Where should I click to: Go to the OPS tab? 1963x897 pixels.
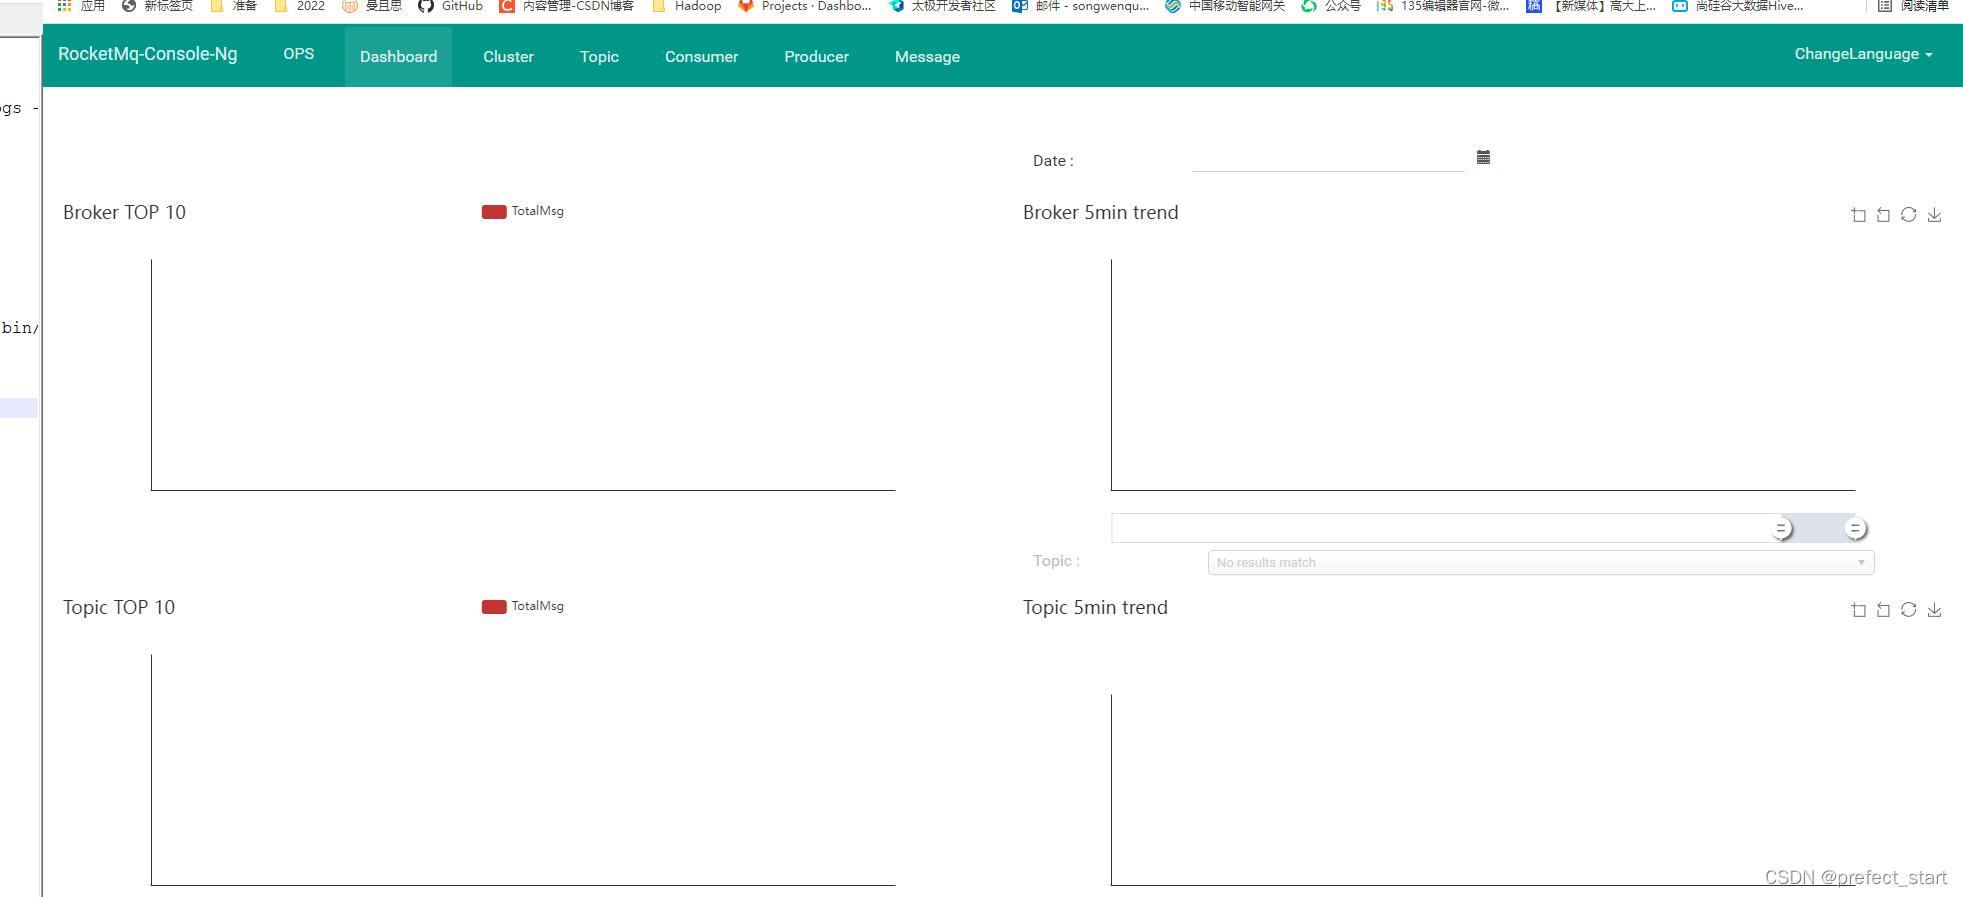coord(299,54)
